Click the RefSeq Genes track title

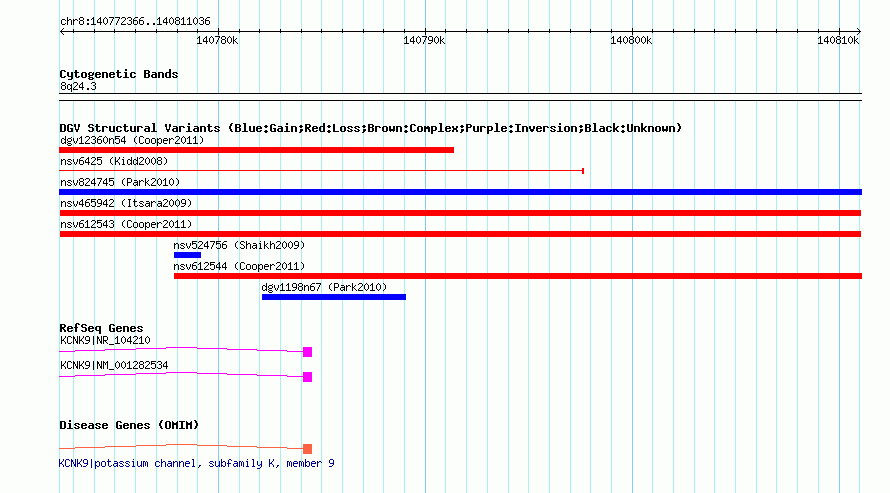101,328
